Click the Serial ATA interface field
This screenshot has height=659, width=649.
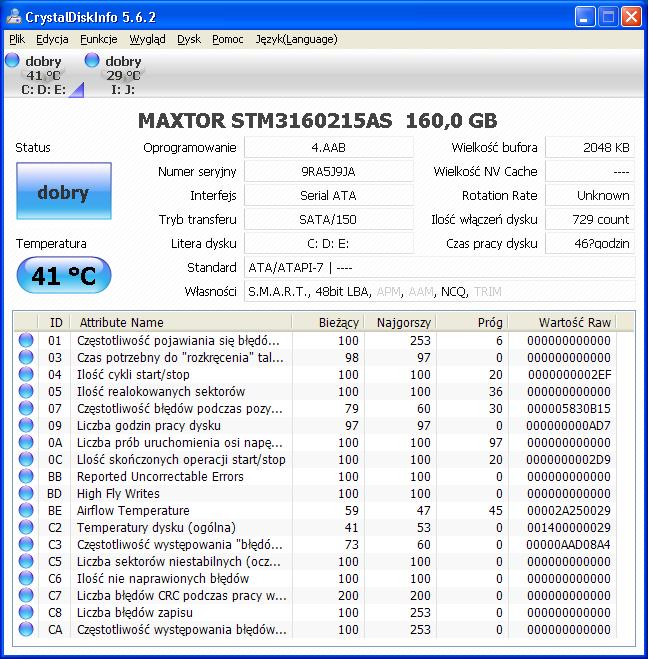[329, 195]
